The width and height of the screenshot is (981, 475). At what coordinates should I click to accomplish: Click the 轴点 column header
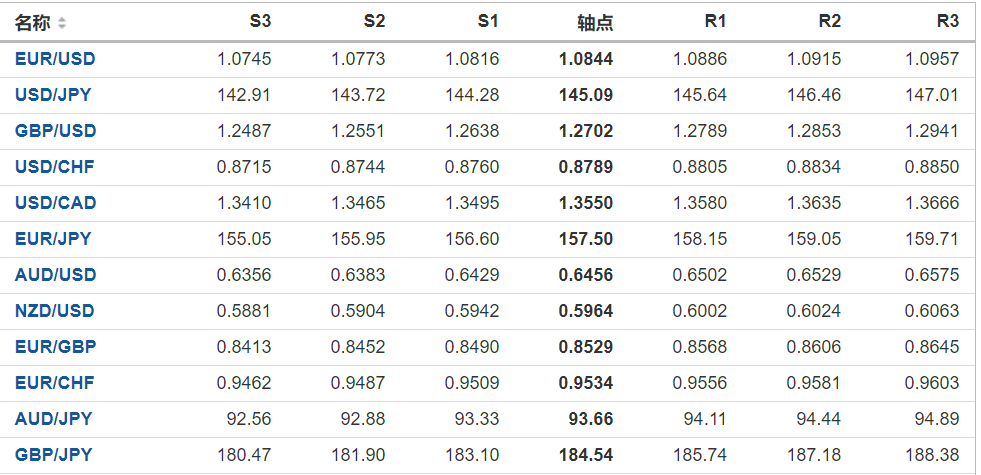click(595, 22)
